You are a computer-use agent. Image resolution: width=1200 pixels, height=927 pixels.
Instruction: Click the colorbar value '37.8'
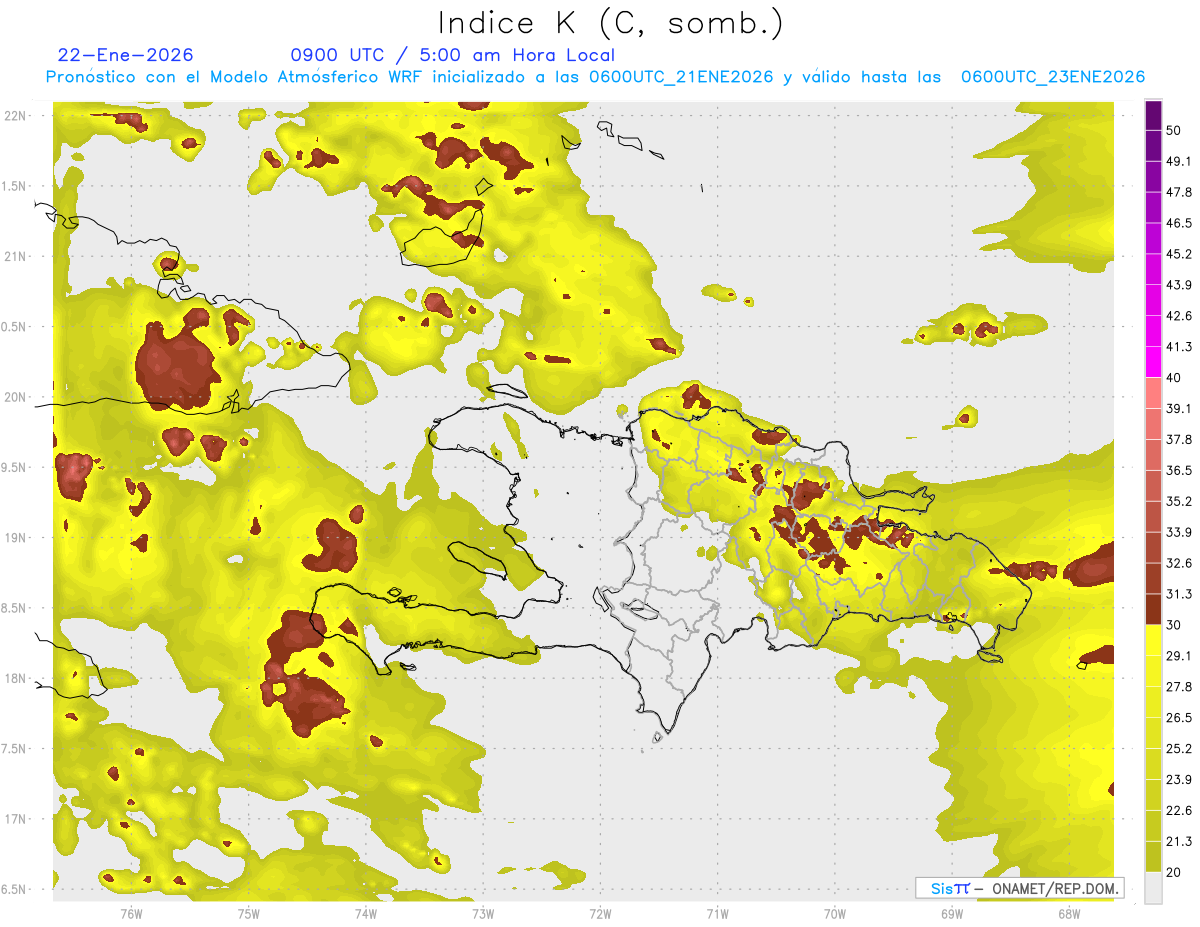1179,440
